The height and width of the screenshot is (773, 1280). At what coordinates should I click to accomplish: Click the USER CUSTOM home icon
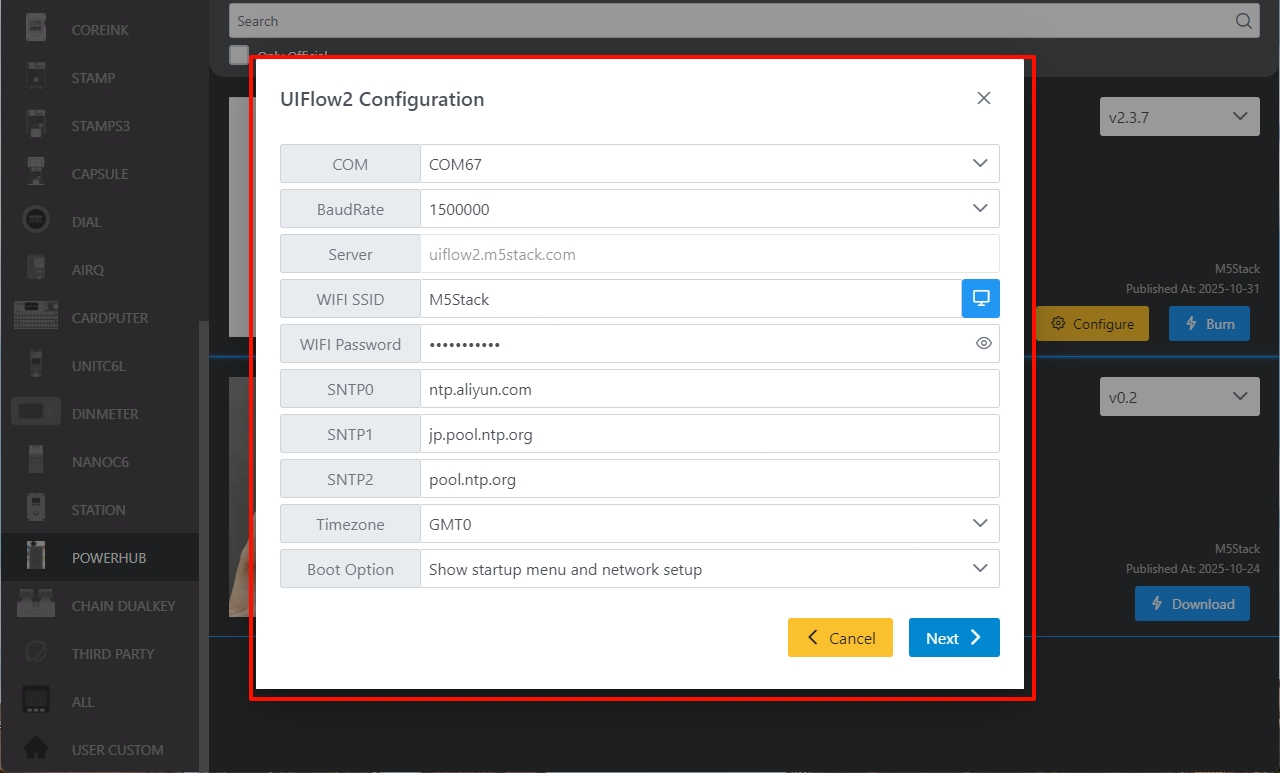36,749
